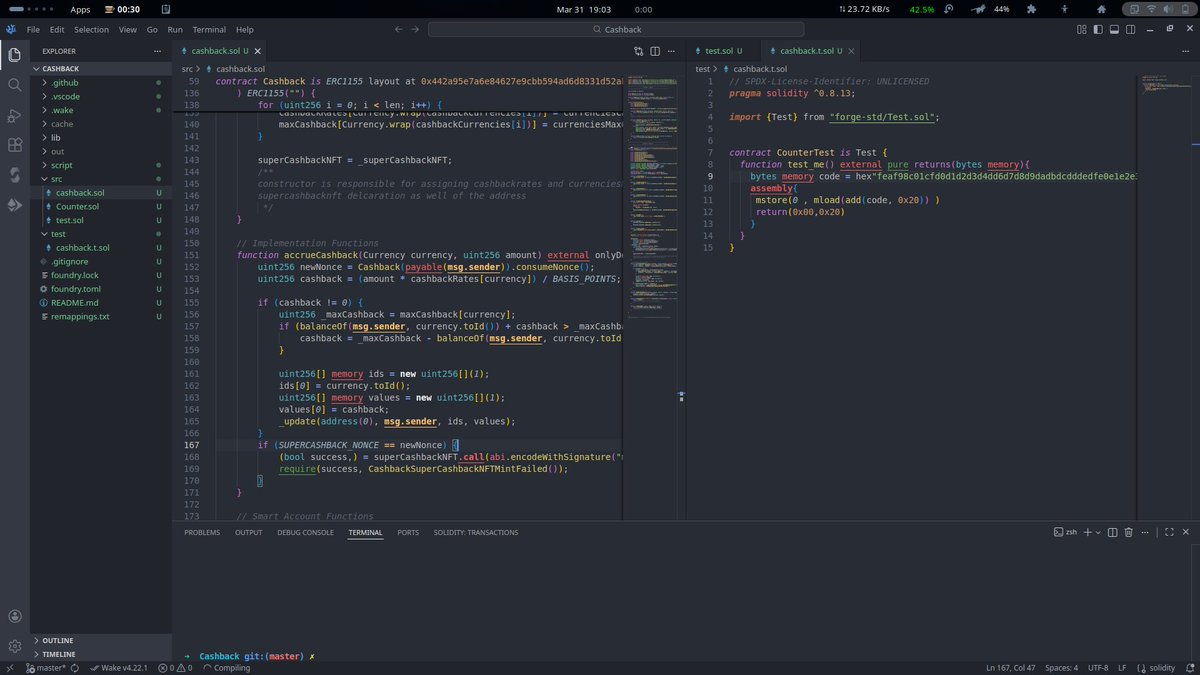This screenshot has height=675, width=1200.
Task: Expand the script folder
Action: coord(100,165)
